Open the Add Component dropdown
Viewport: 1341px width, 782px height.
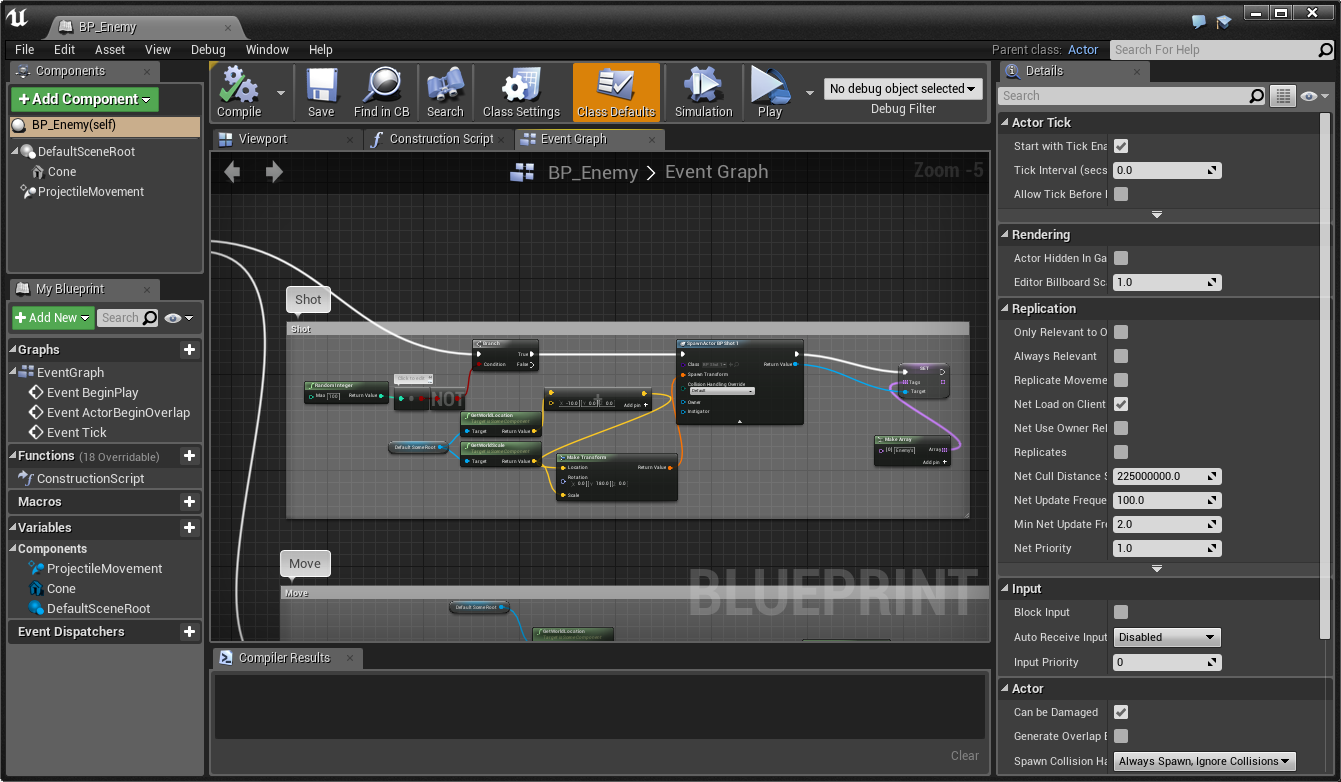(x=84, y=99)
